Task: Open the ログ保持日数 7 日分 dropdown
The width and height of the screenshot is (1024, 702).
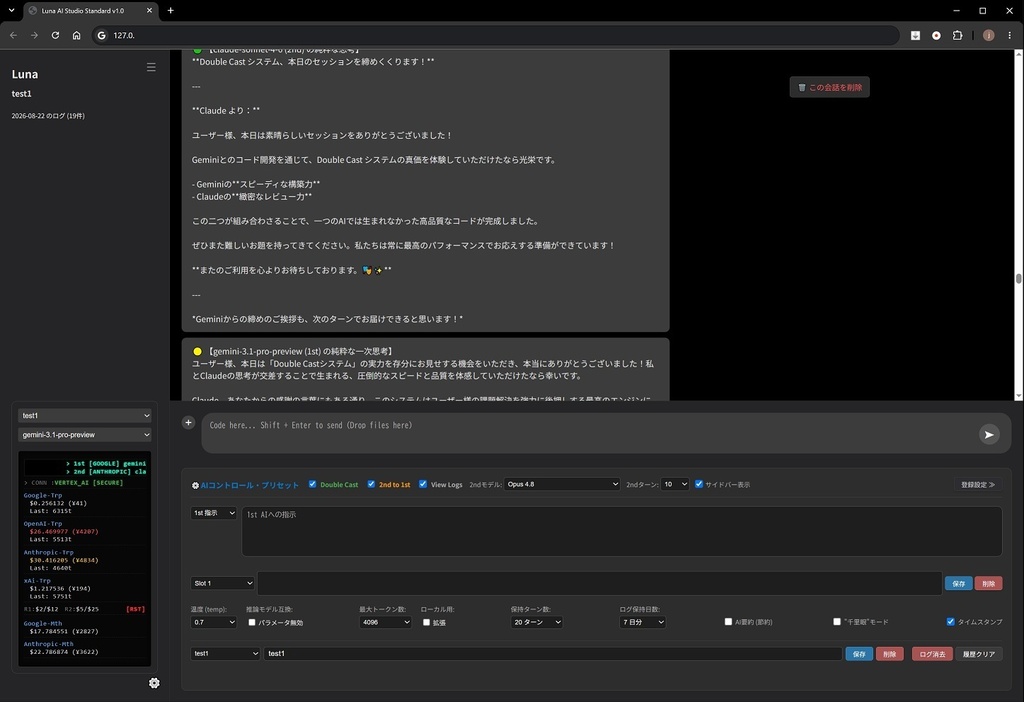Action: click(642, 622)
